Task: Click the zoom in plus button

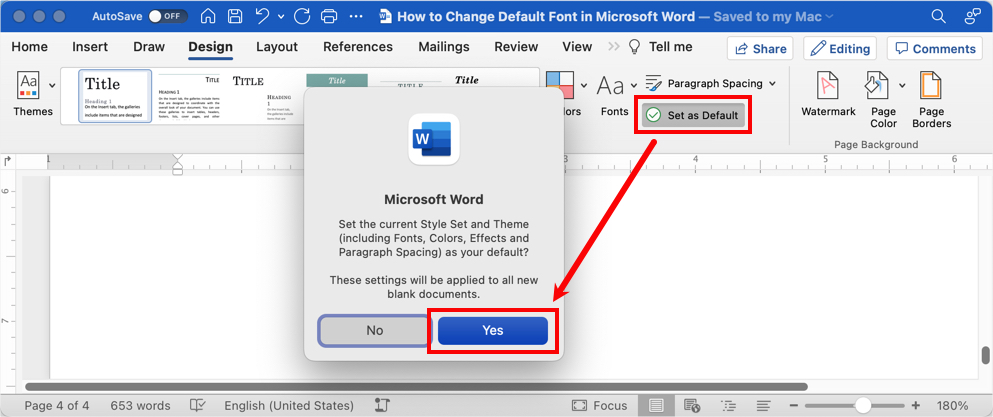Action: [916, 406]
